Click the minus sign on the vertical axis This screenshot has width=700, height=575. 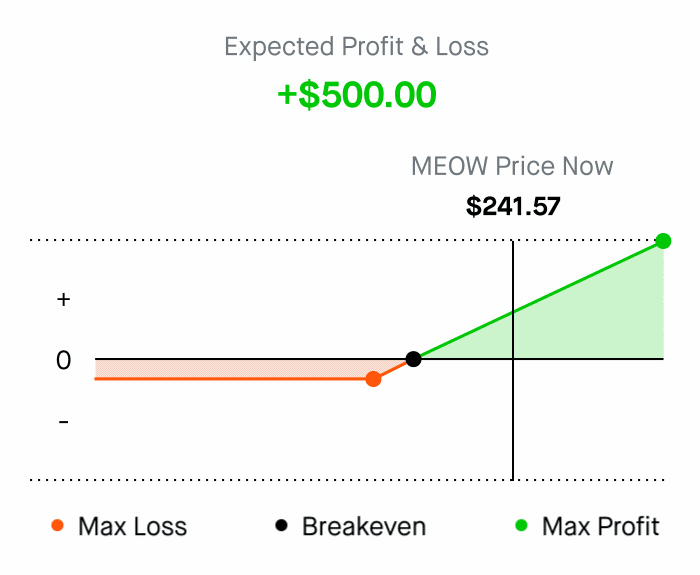pyautogui.click(x=64, y=422)
